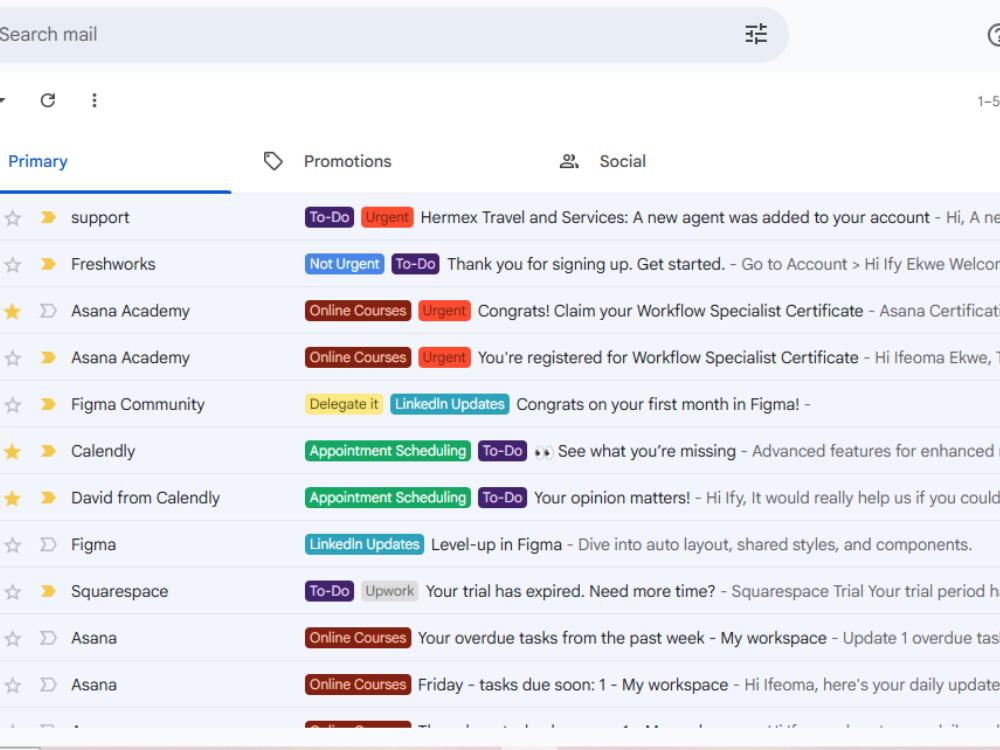The image size is (1000, 750).
Task: Switch to the Promotions tab
Action: pos(348,161)
